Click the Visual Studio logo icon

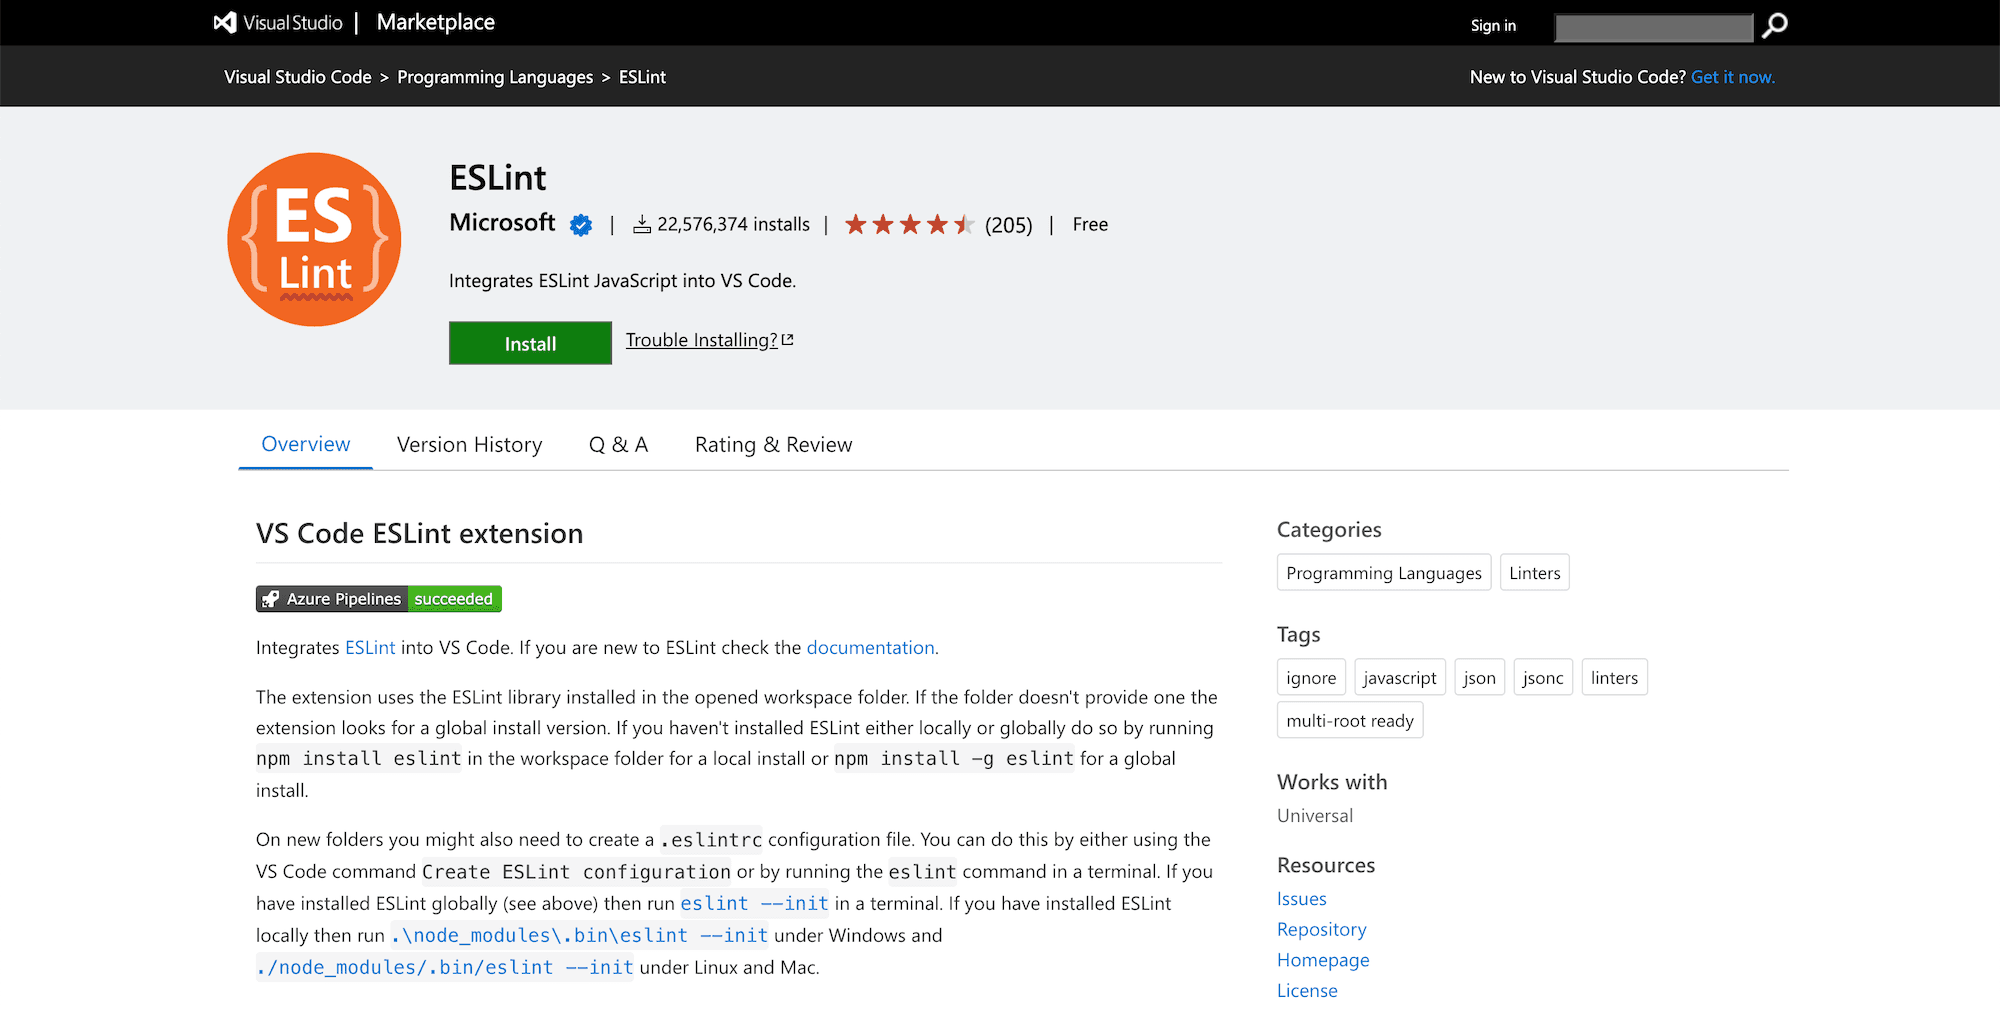(x=225, y=22)
